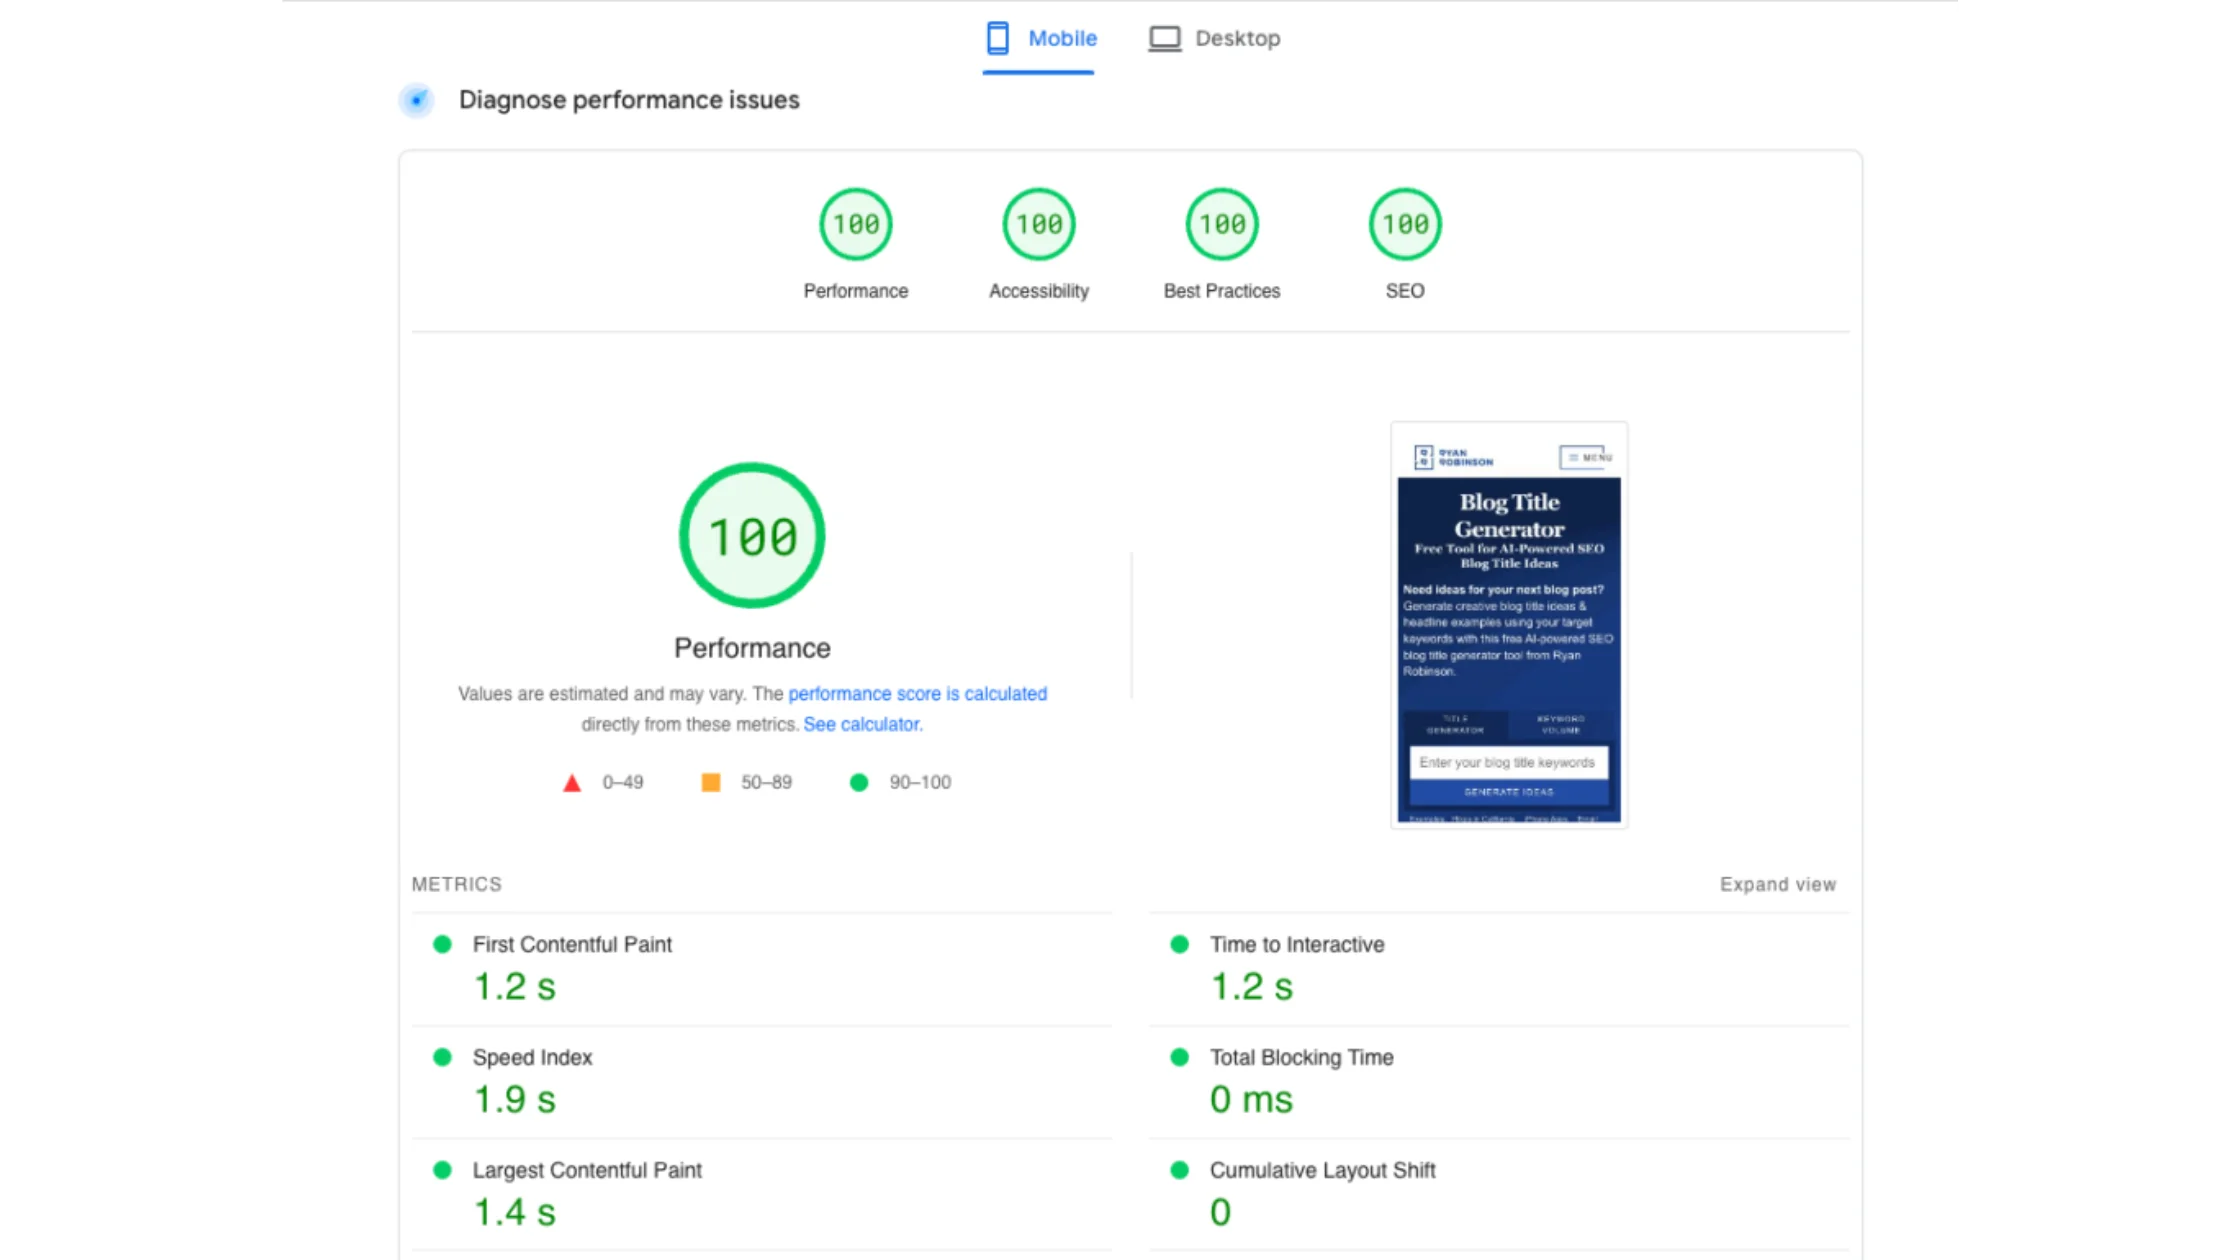Select the Cumulative Layout Shift score indicator
Screen dimensions: 2240x1260
pyautogui.click(x=1178, y=1171)
